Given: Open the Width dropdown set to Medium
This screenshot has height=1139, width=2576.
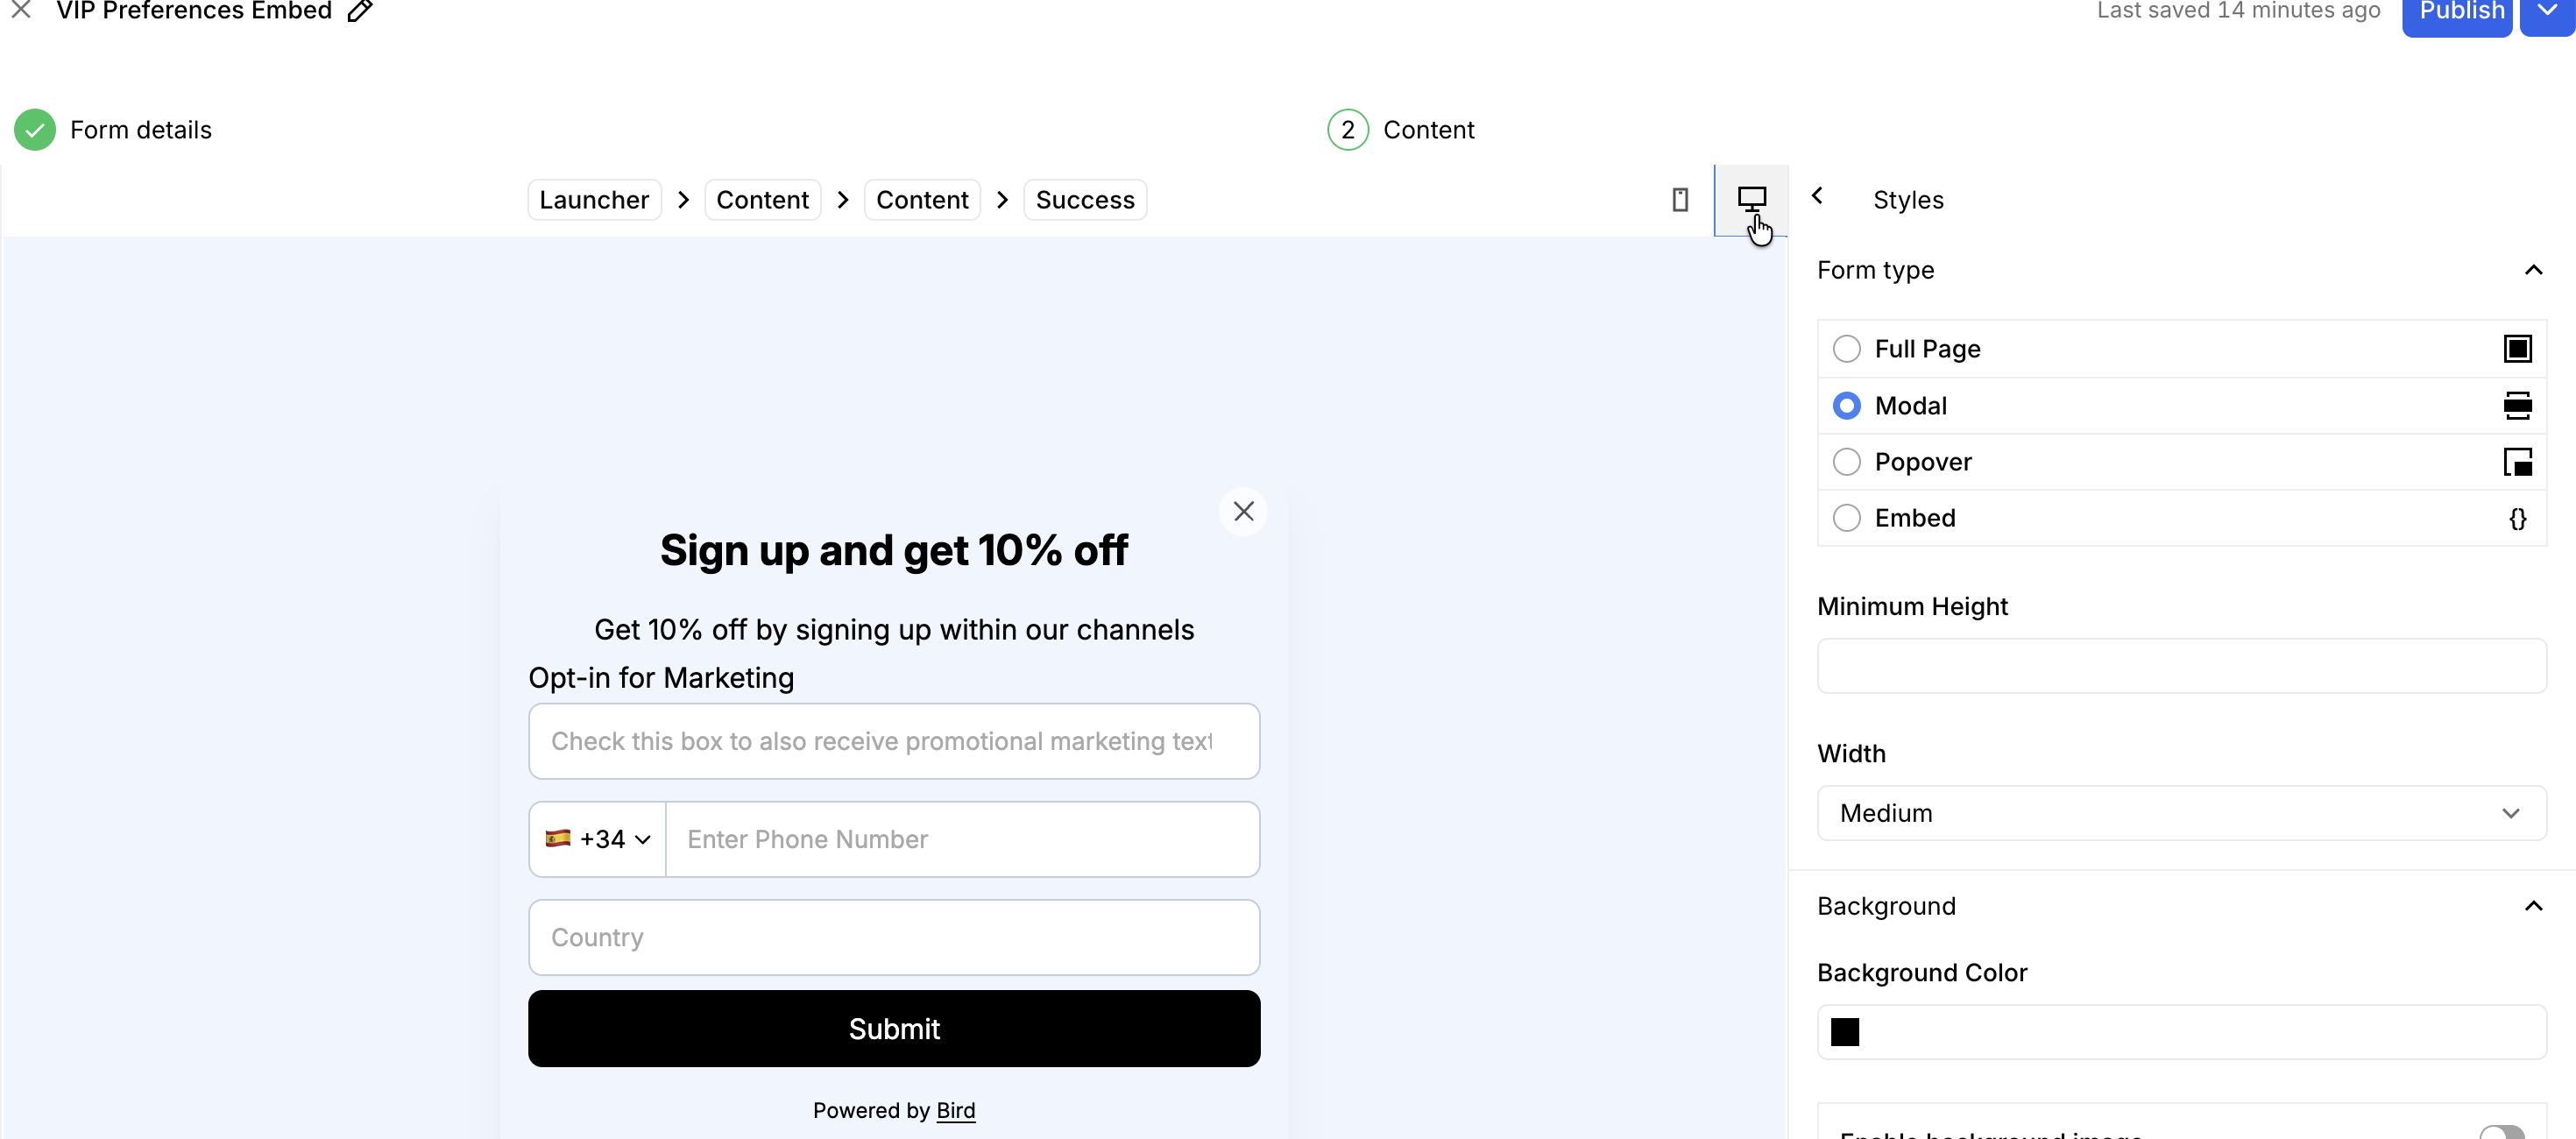Looking at the screenshot, I should tap(2180, 813).
